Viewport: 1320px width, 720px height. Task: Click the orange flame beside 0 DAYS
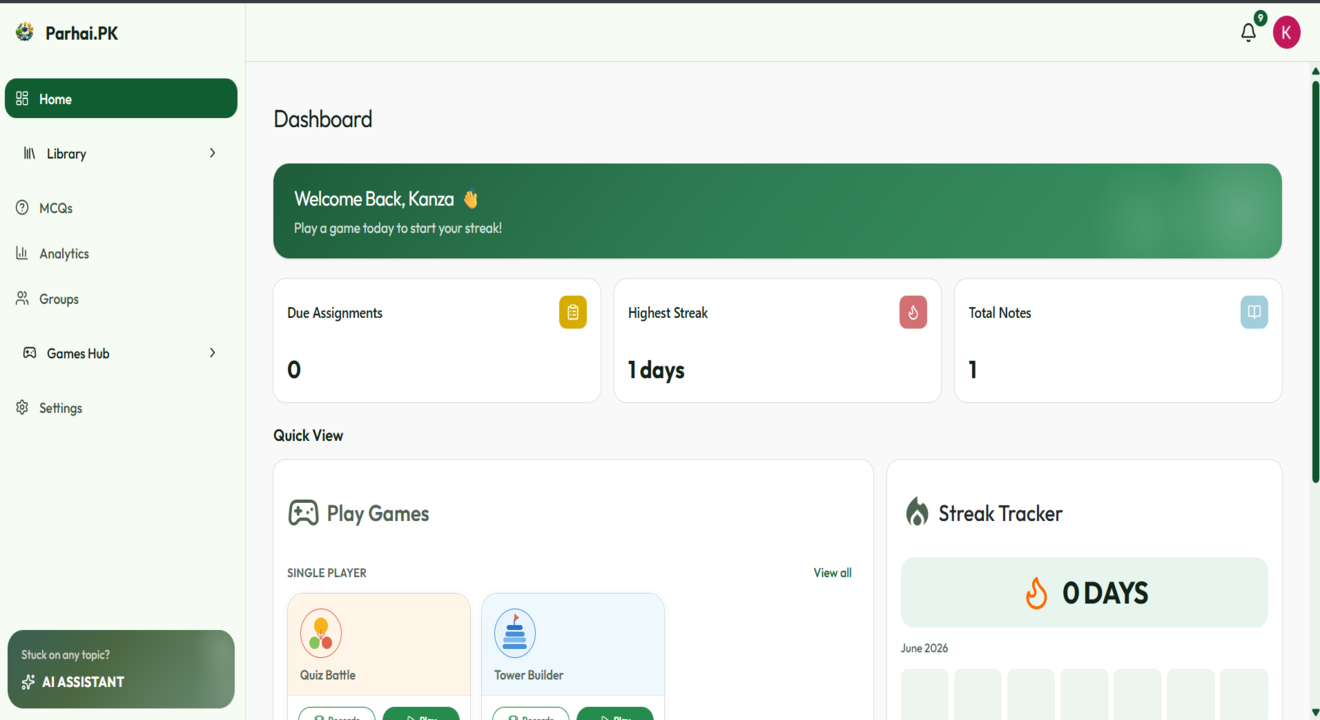click(x=1036, y=593)
